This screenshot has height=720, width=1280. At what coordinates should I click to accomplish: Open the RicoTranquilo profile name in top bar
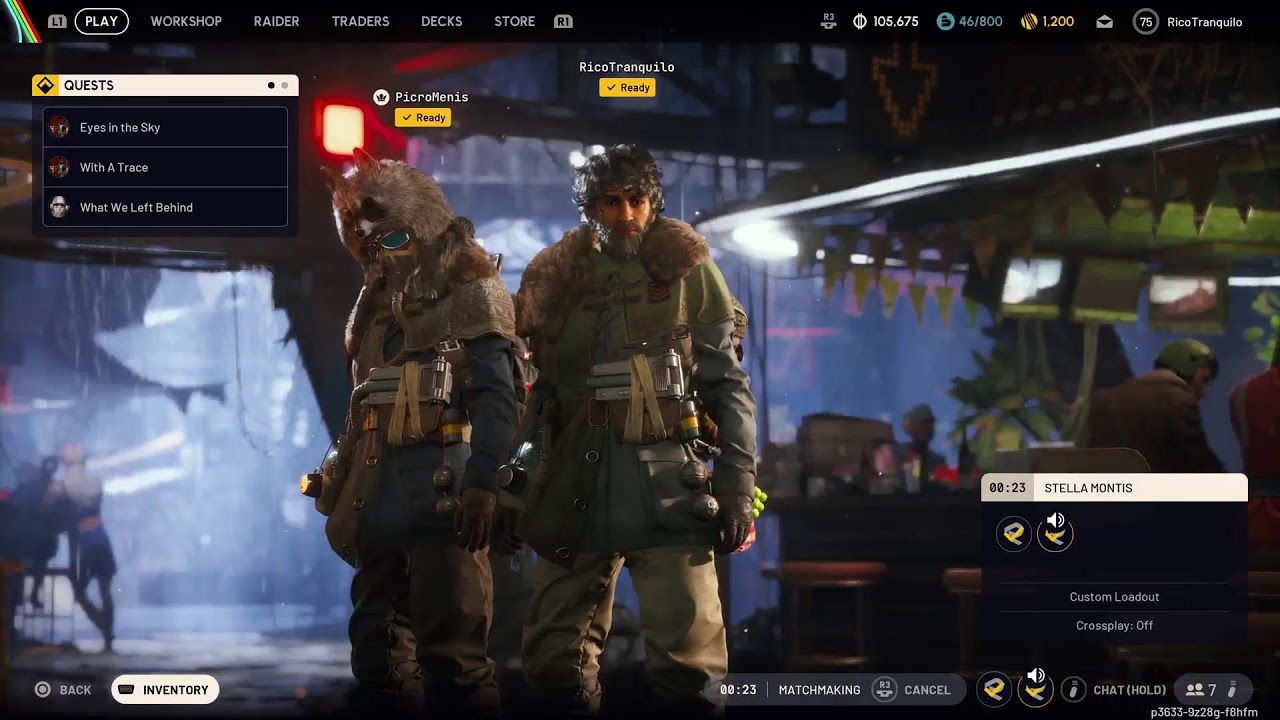(x=1205, y=21)
